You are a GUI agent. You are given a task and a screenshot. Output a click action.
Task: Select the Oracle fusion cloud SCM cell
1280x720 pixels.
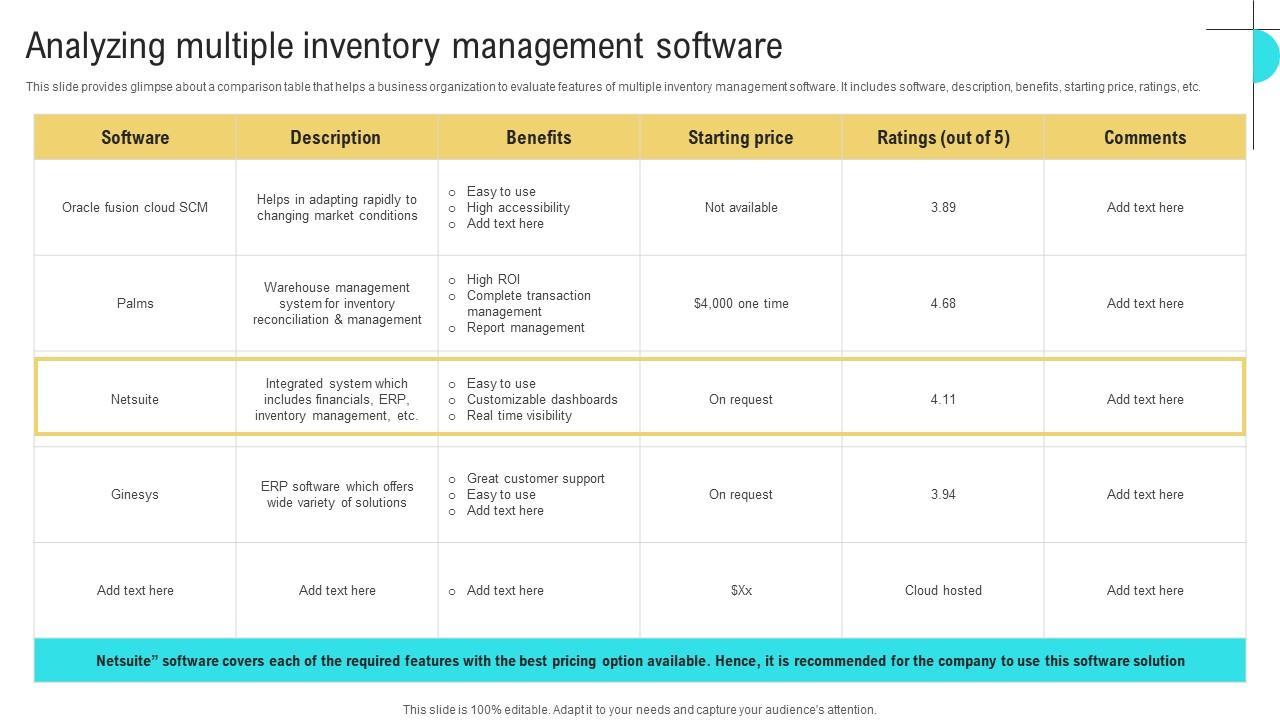(x=135, y=208)
